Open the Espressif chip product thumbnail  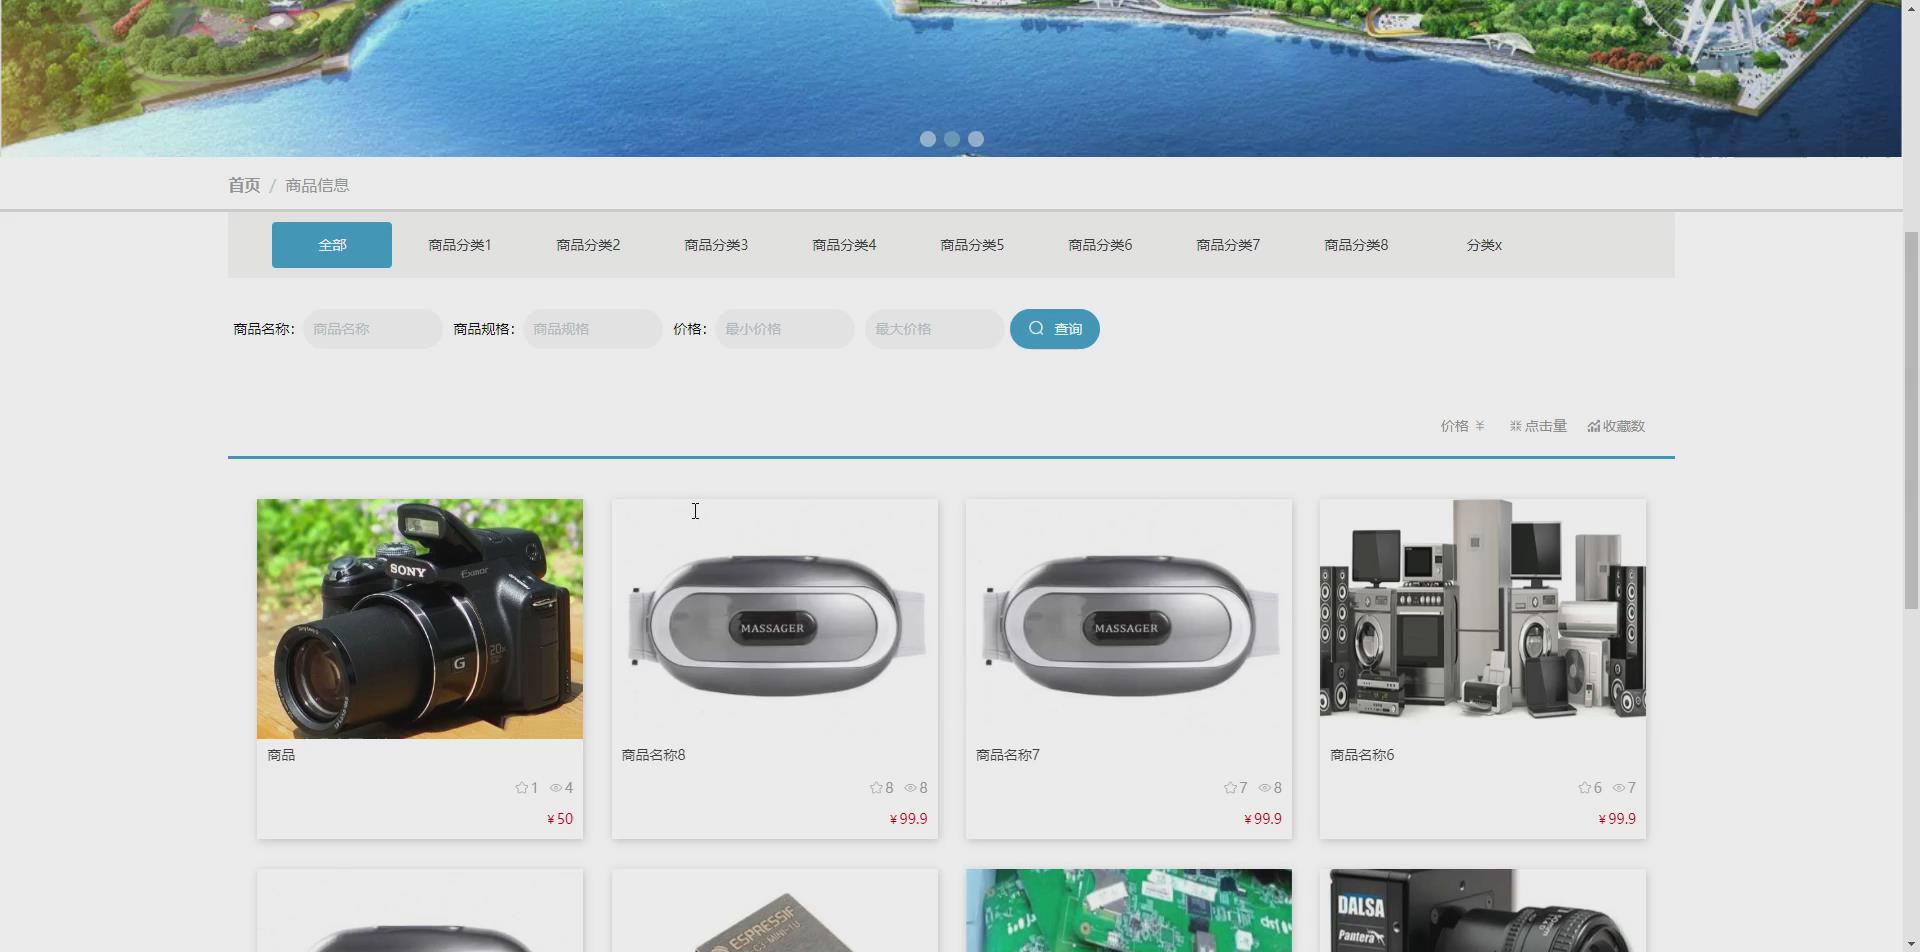coord(775,911)
